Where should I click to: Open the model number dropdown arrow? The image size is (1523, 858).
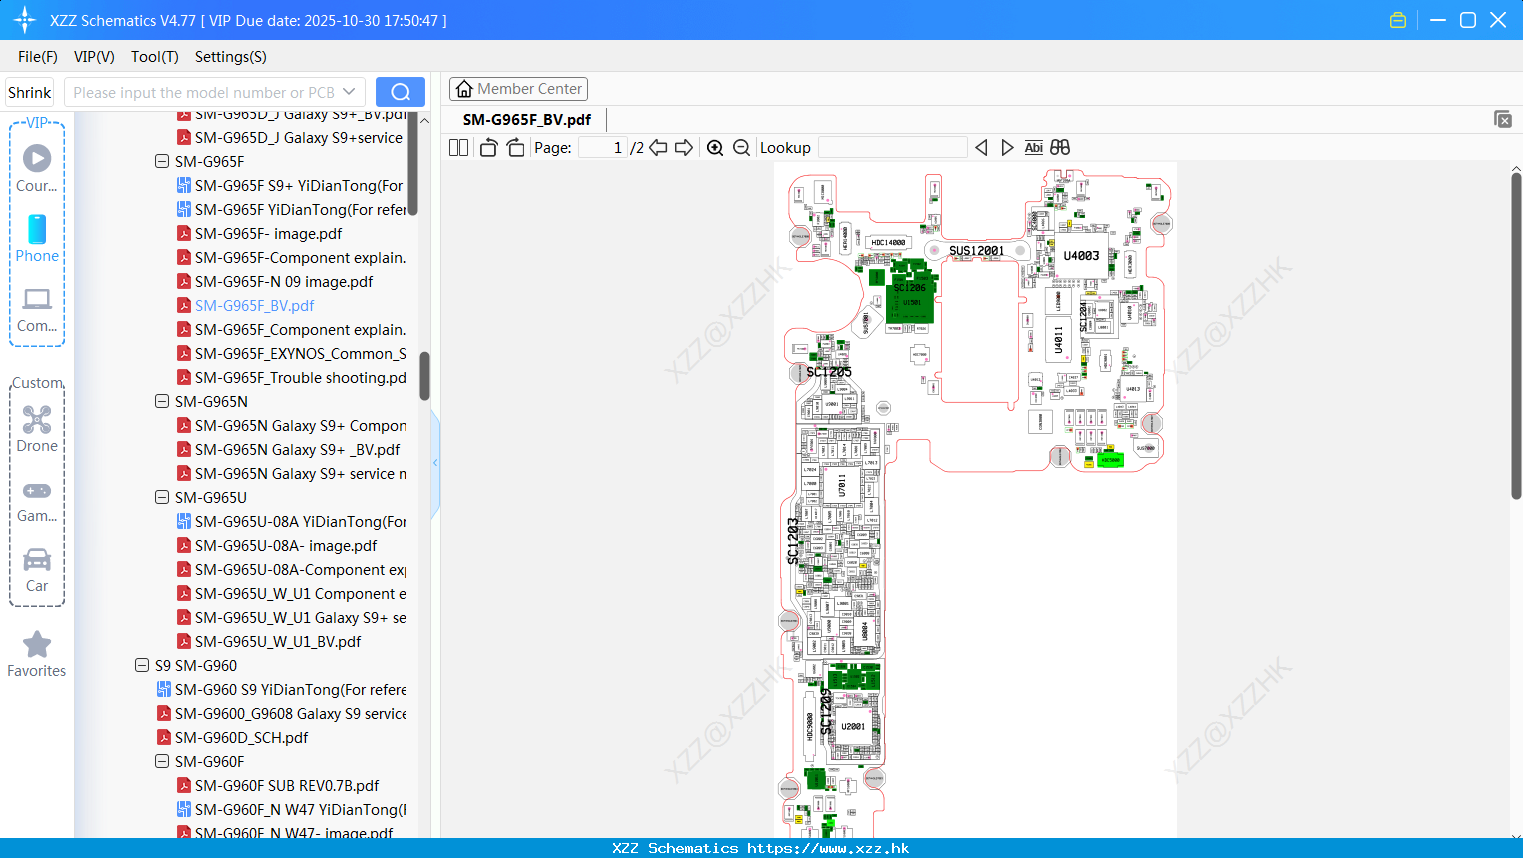(x=349, y=92)
